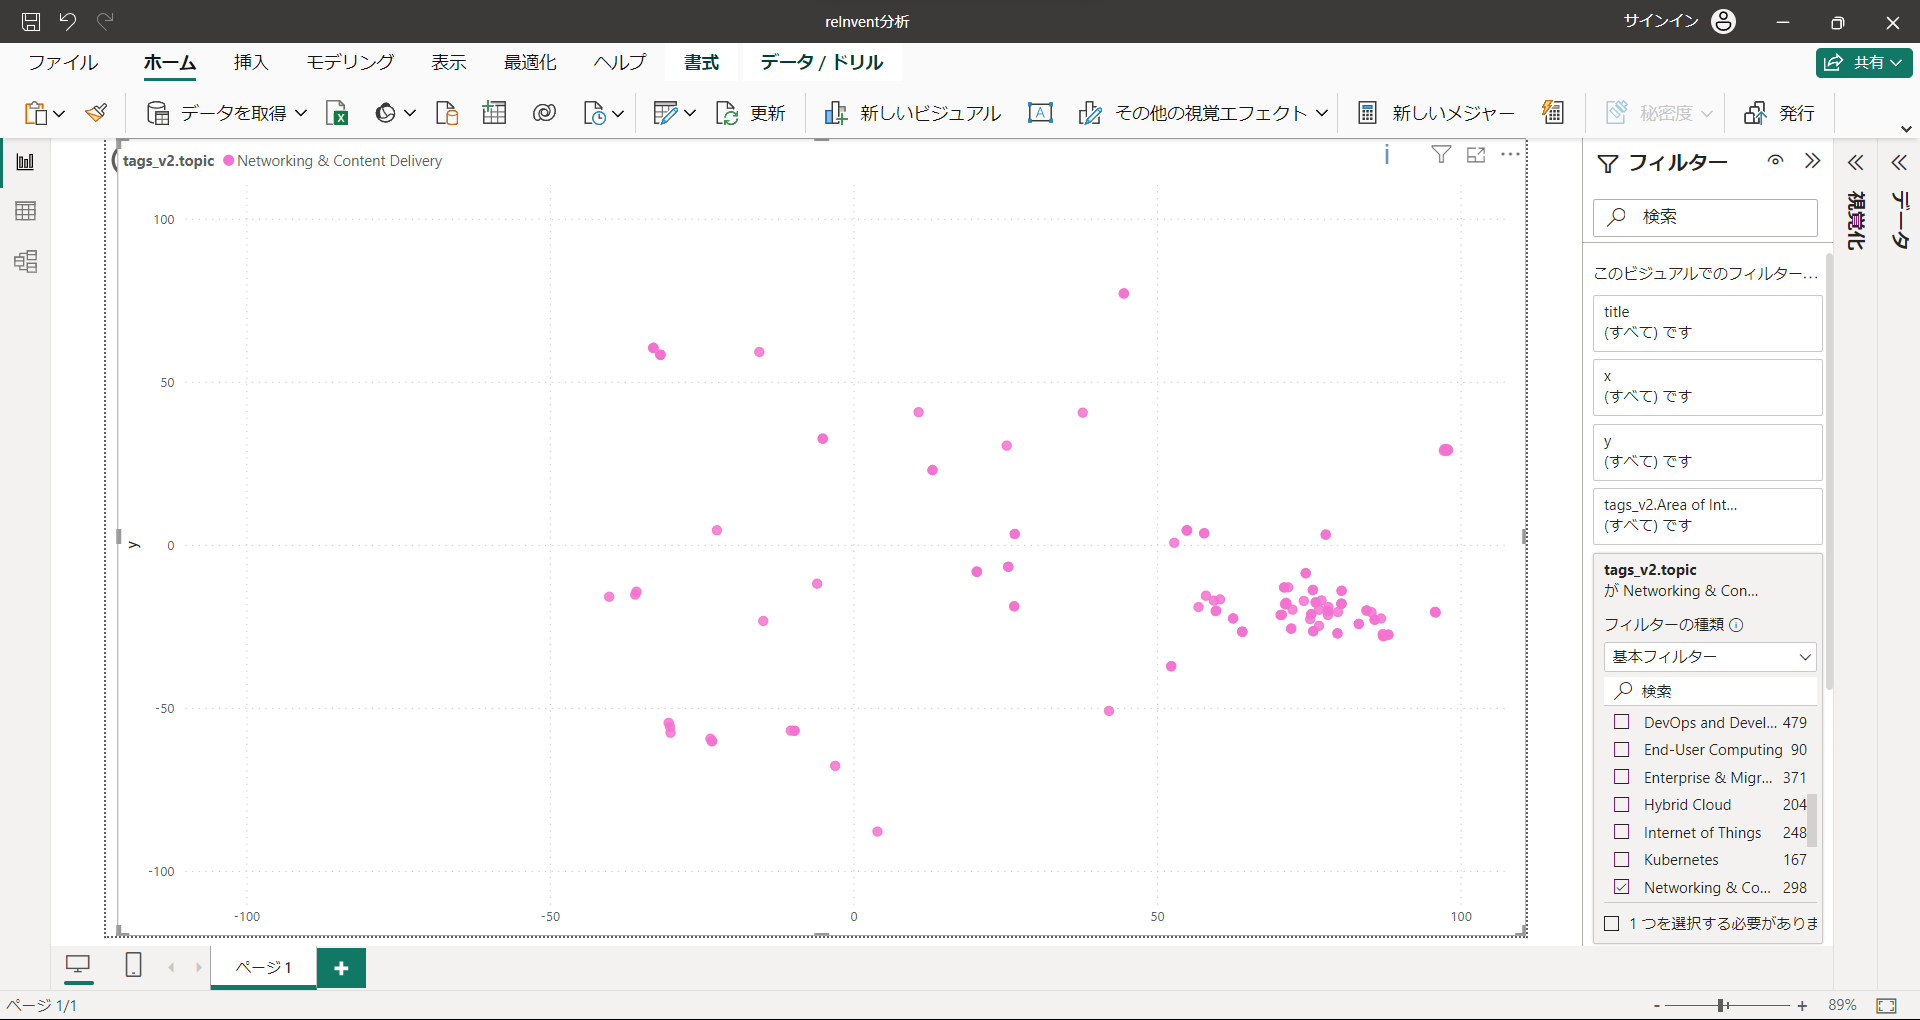Open the モデリング ribbon tab
This screenshot has height=1020, width=1920.
(350, 62)
